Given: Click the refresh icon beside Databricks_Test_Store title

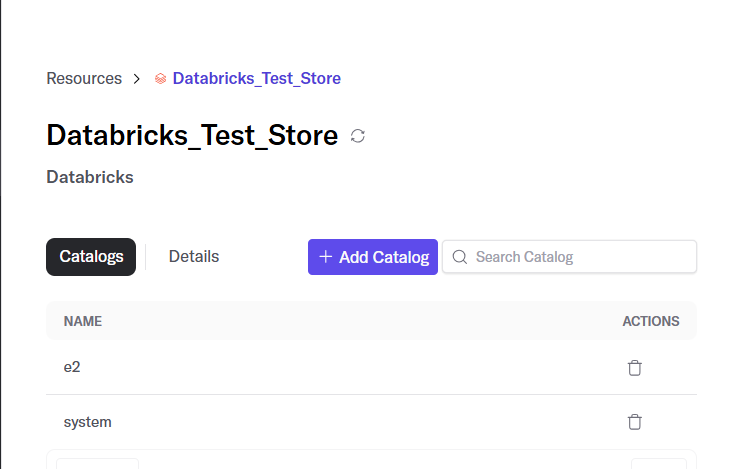Looking at the screenshot, I should 358,136.
